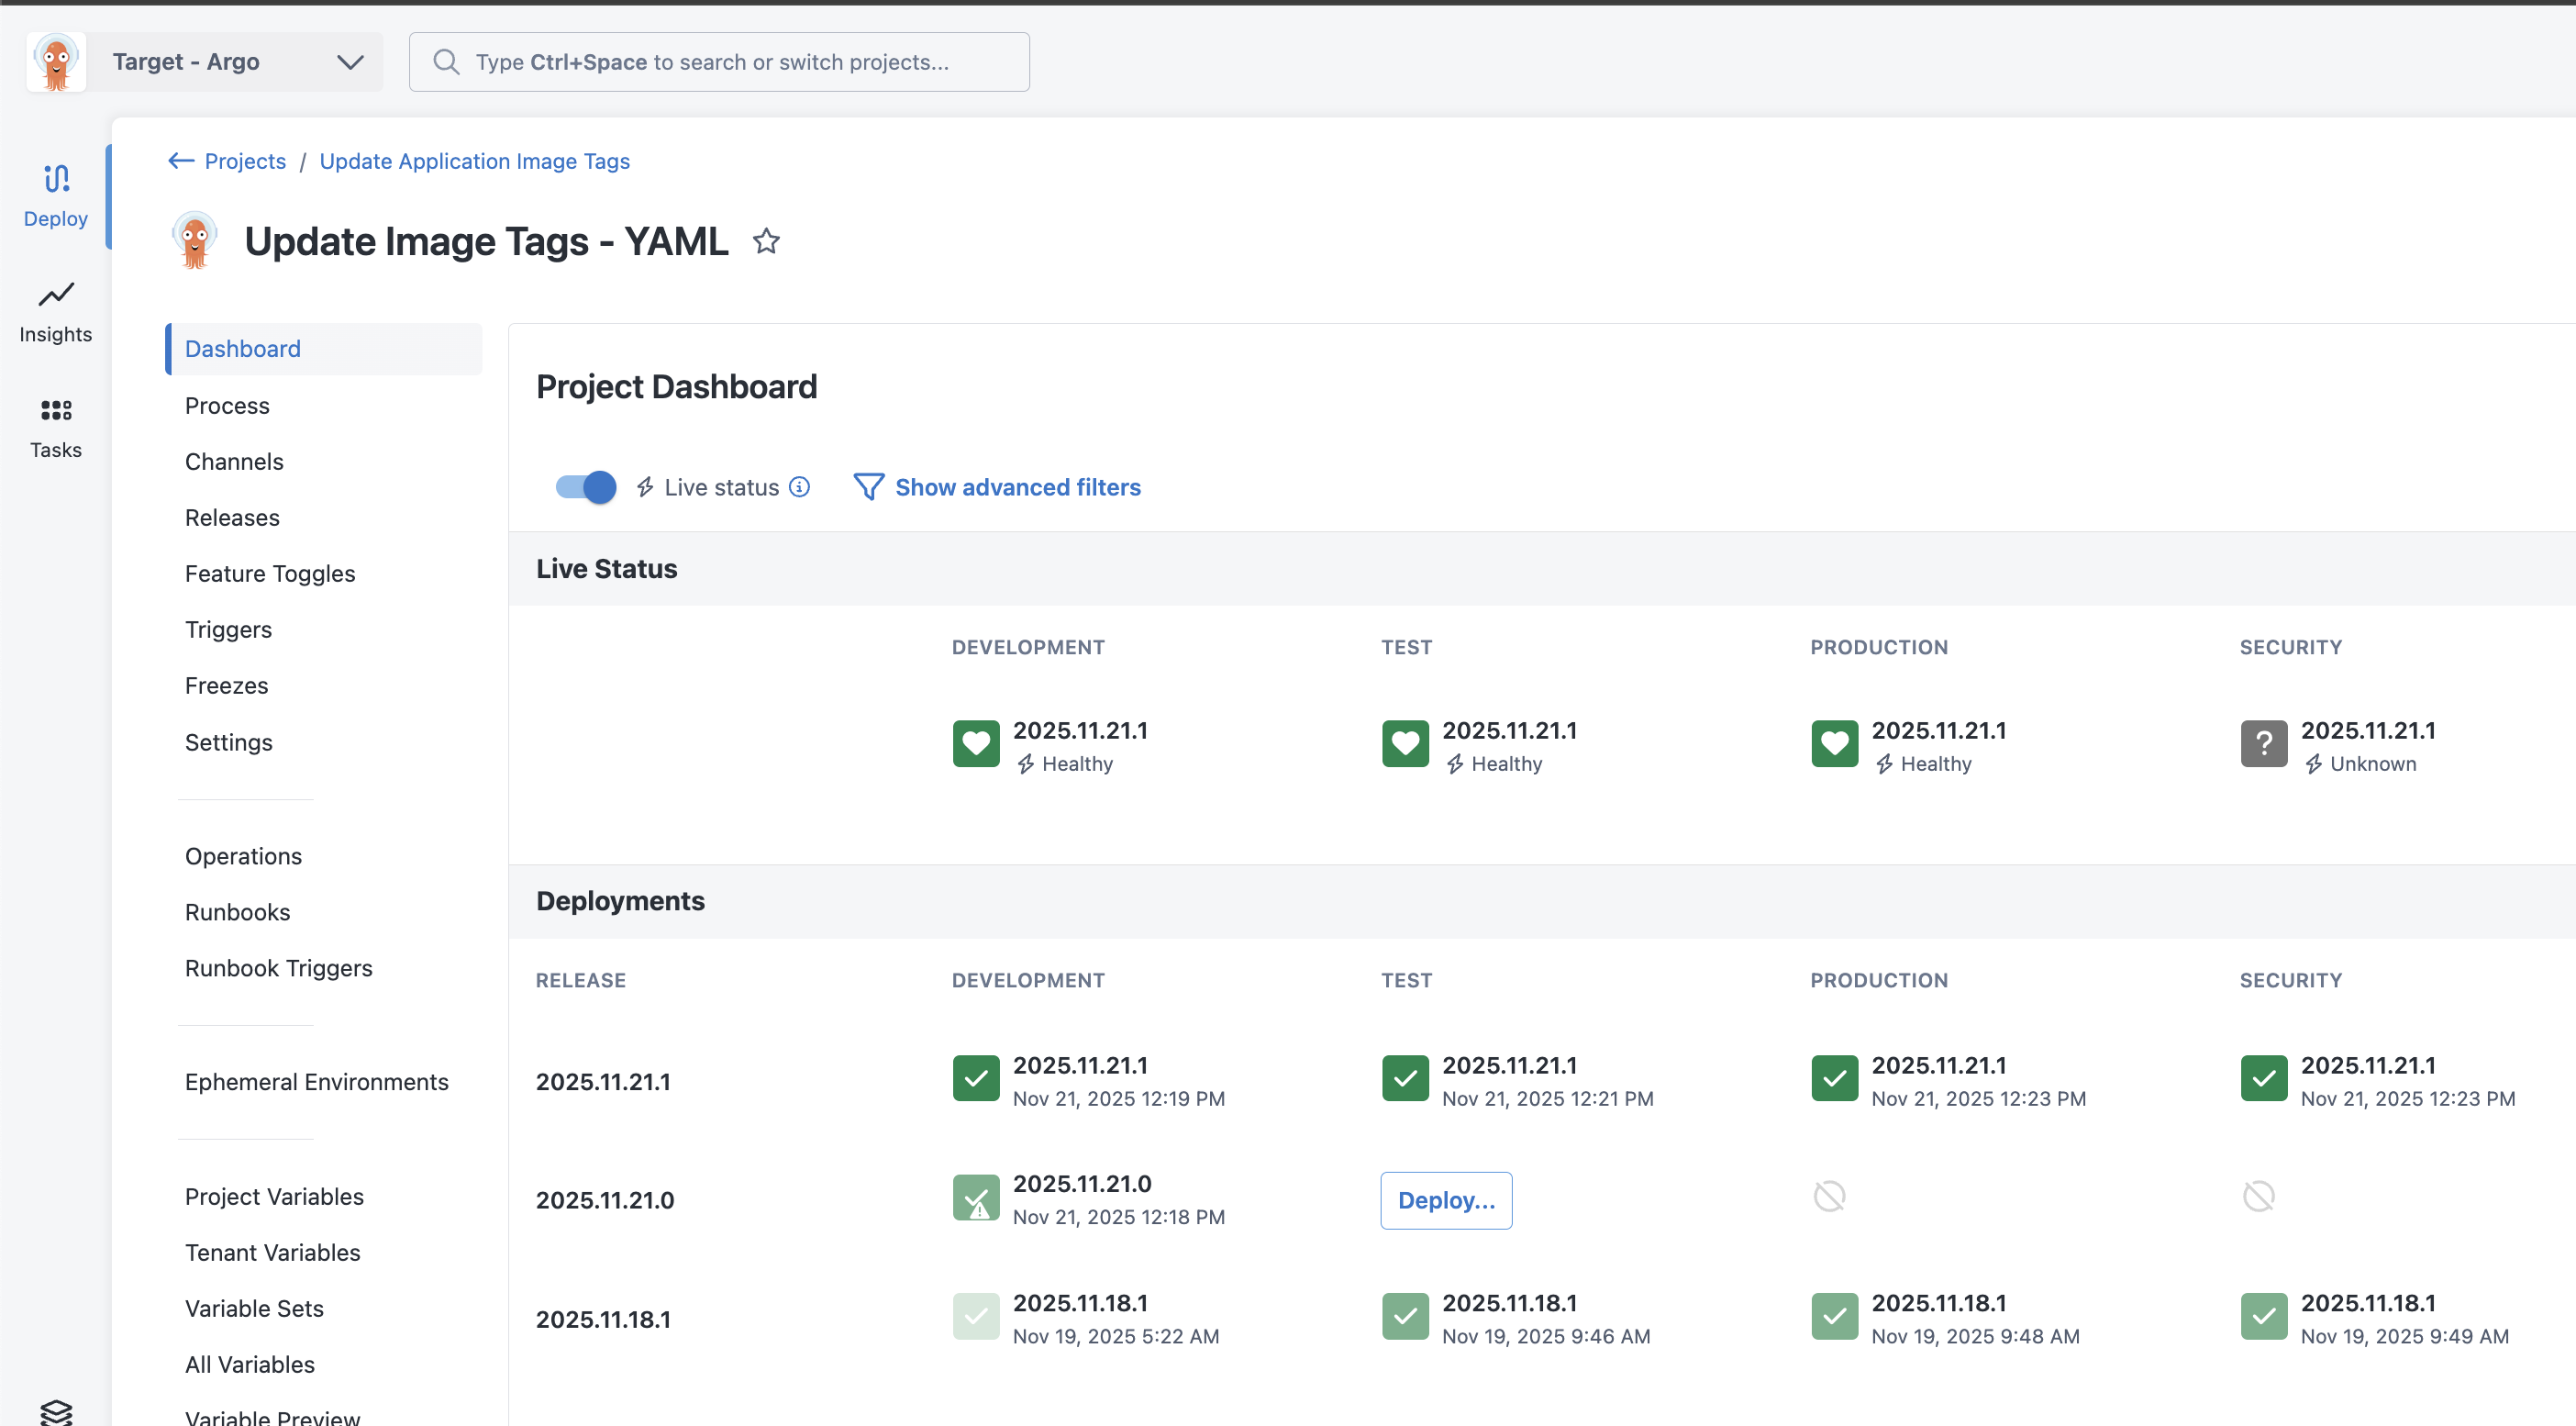Click inside the project search field
Viewport: 2576px width, 1426px height.
(718, 61)
